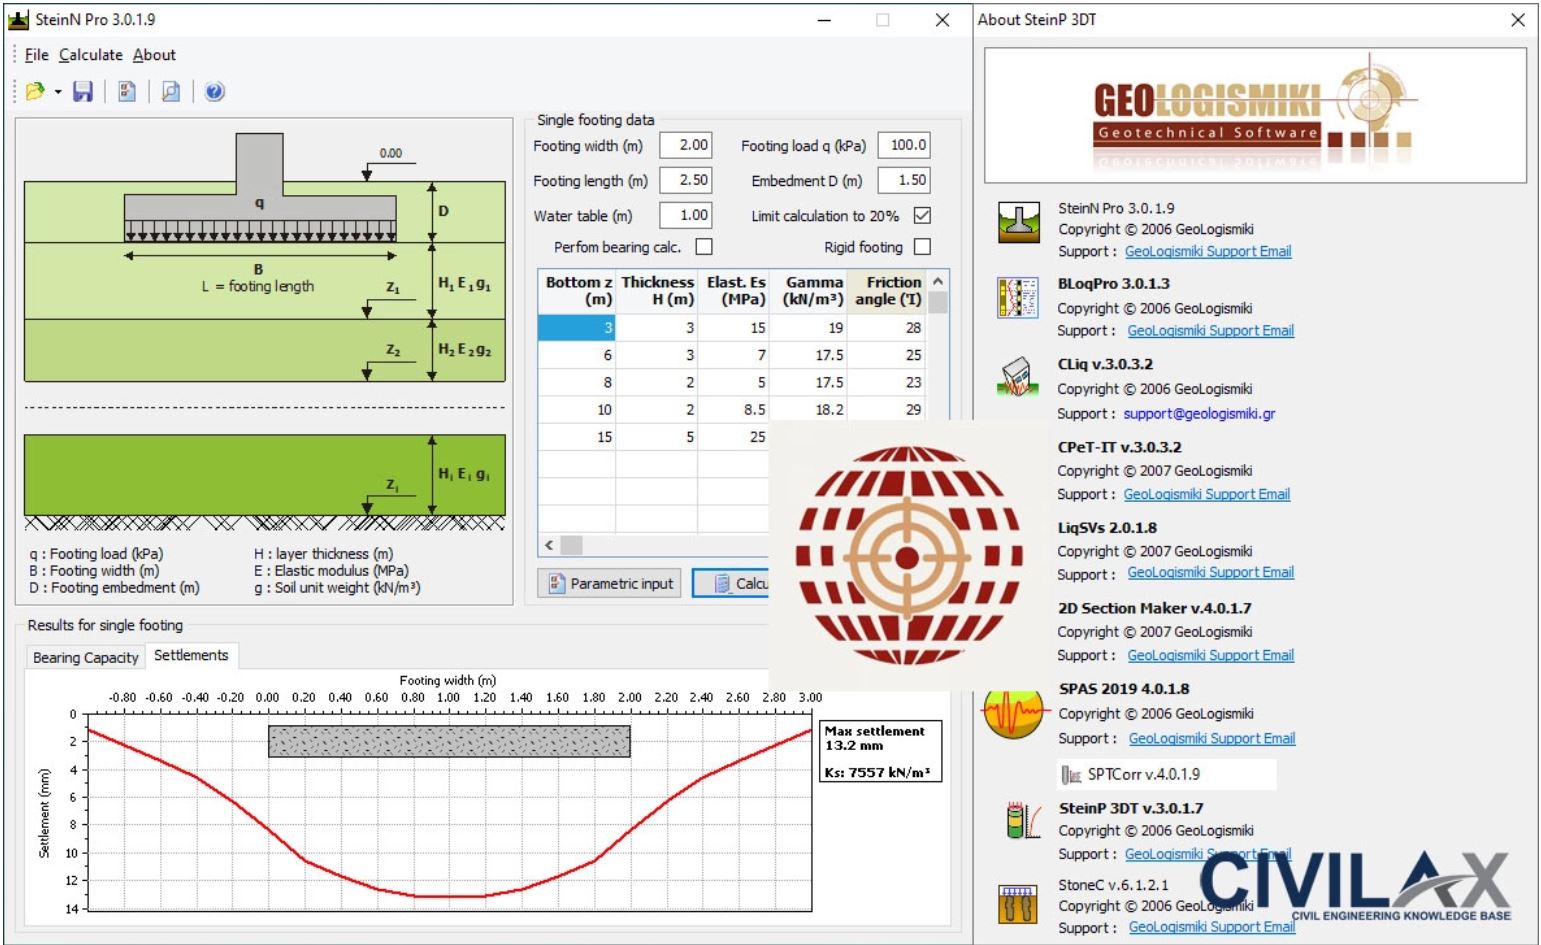The height and width of the screenshot is (945, 1541).
Task: Click the Bottom z (m) column header
Action: [577, 291]
